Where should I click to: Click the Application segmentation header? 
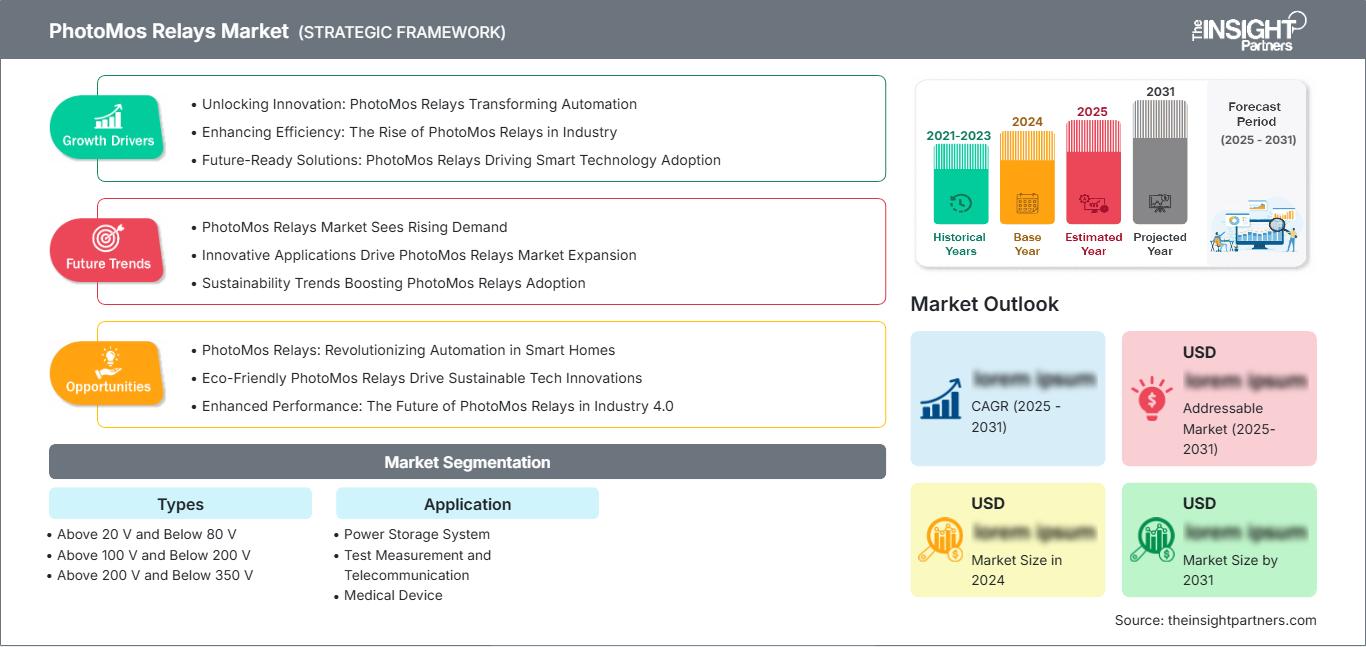(467, 504)
